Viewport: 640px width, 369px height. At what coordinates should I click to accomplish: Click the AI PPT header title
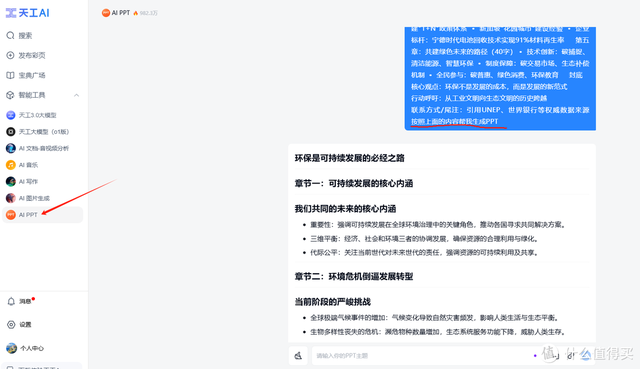[x=121, y=13]
